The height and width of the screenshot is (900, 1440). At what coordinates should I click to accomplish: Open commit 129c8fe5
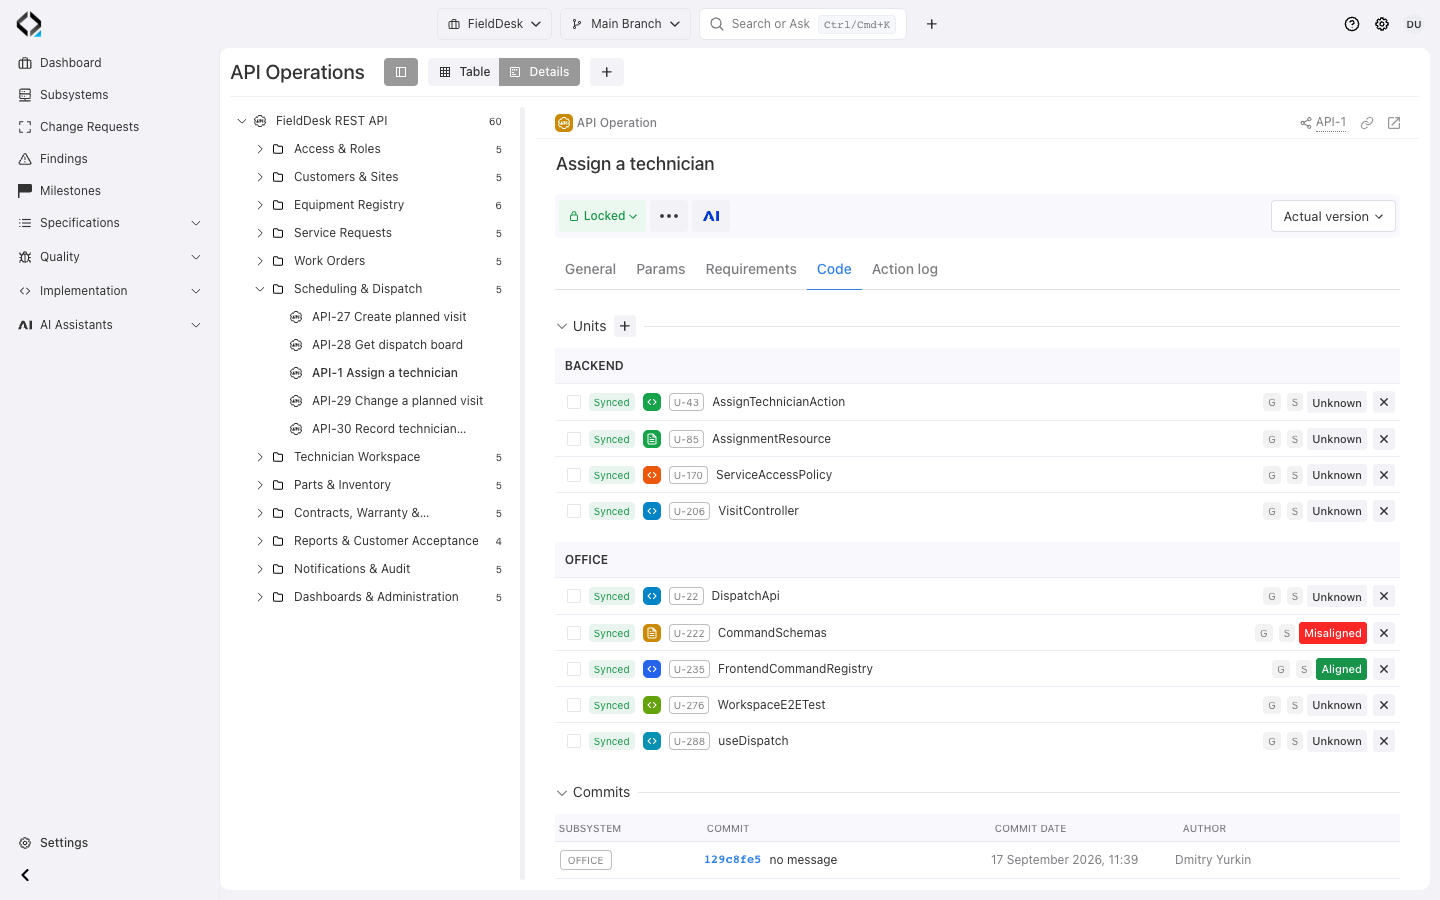pos(732,860)
